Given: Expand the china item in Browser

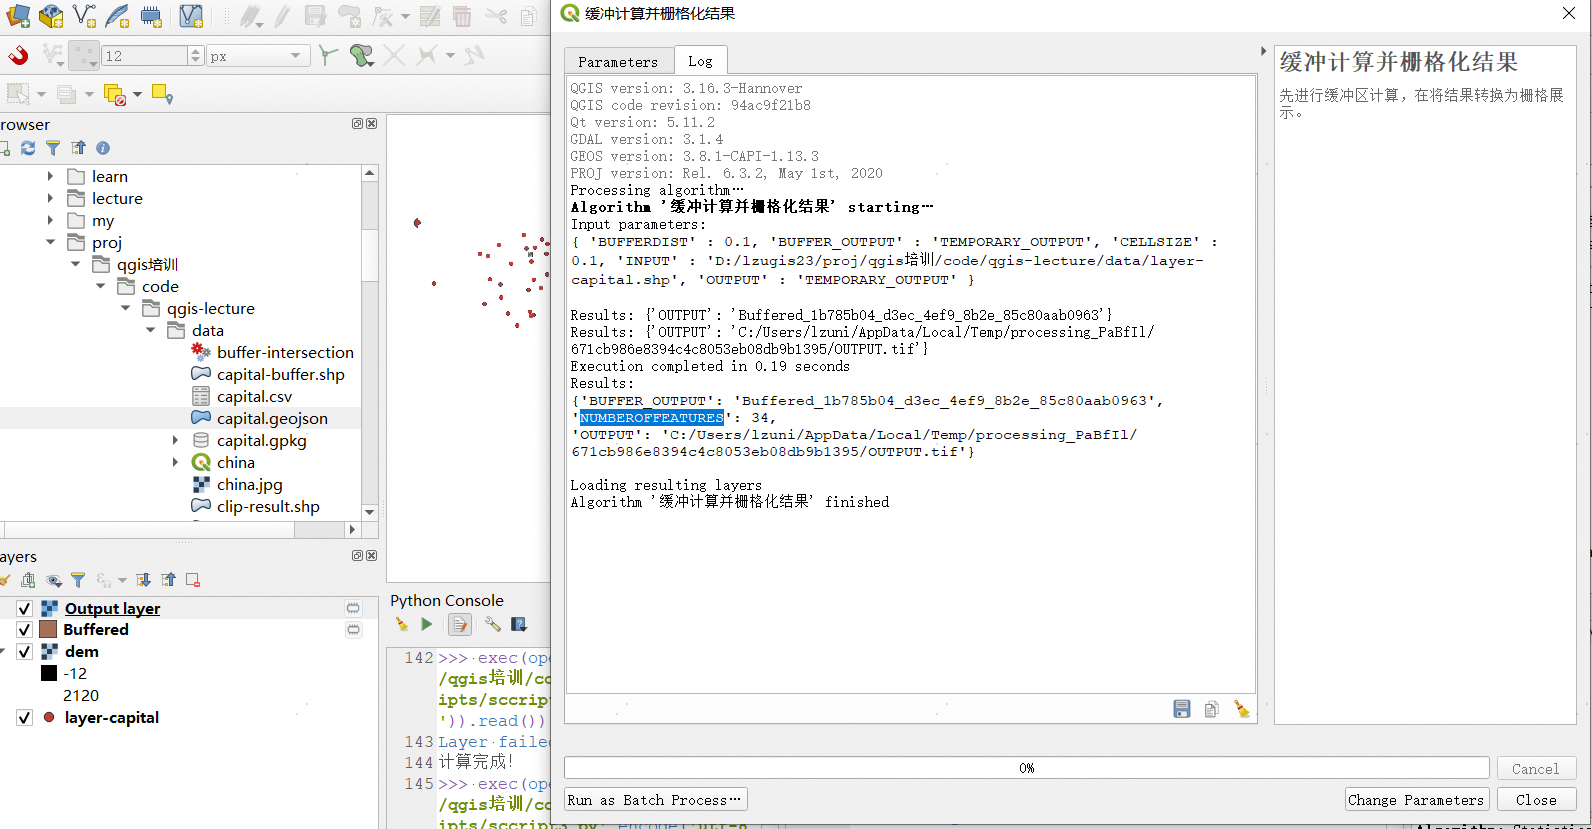Looking at the screenshot, I should click(x=175, y=462).
